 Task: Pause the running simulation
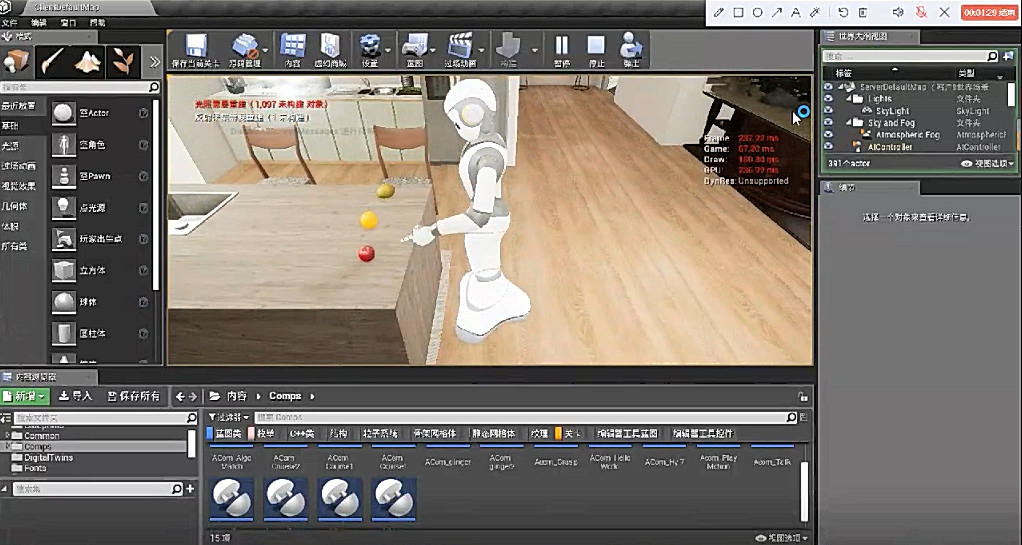pos(561,47)
